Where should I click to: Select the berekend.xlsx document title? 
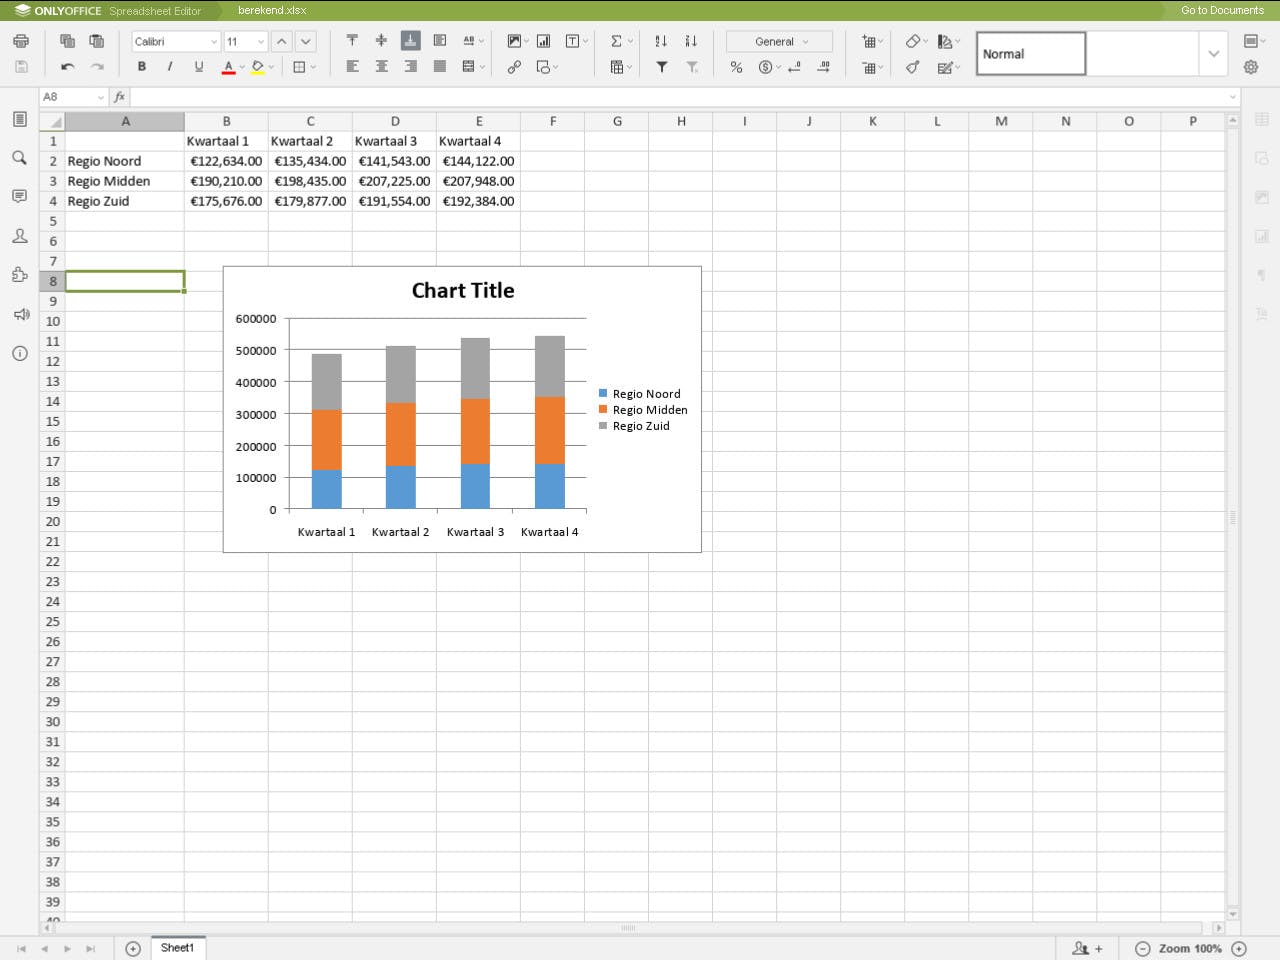272,10
